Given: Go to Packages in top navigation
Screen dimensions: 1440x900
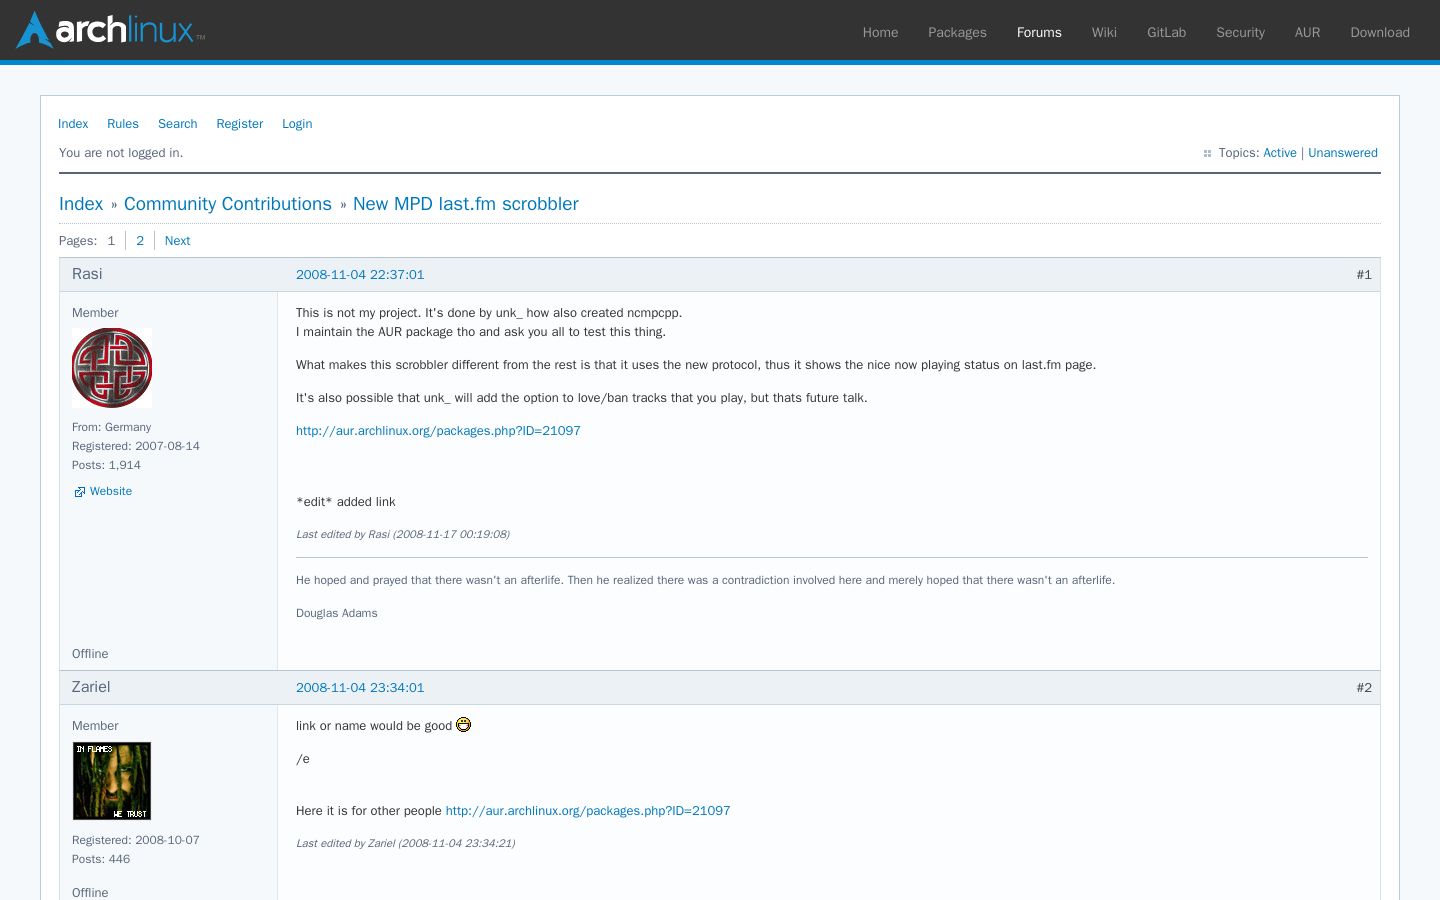Looking at the screenshot, I should coord(957,32).
